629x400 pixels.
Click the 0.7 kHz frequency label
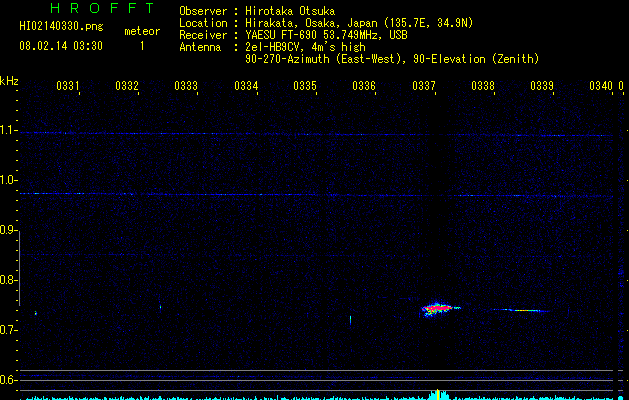(8, 330)
